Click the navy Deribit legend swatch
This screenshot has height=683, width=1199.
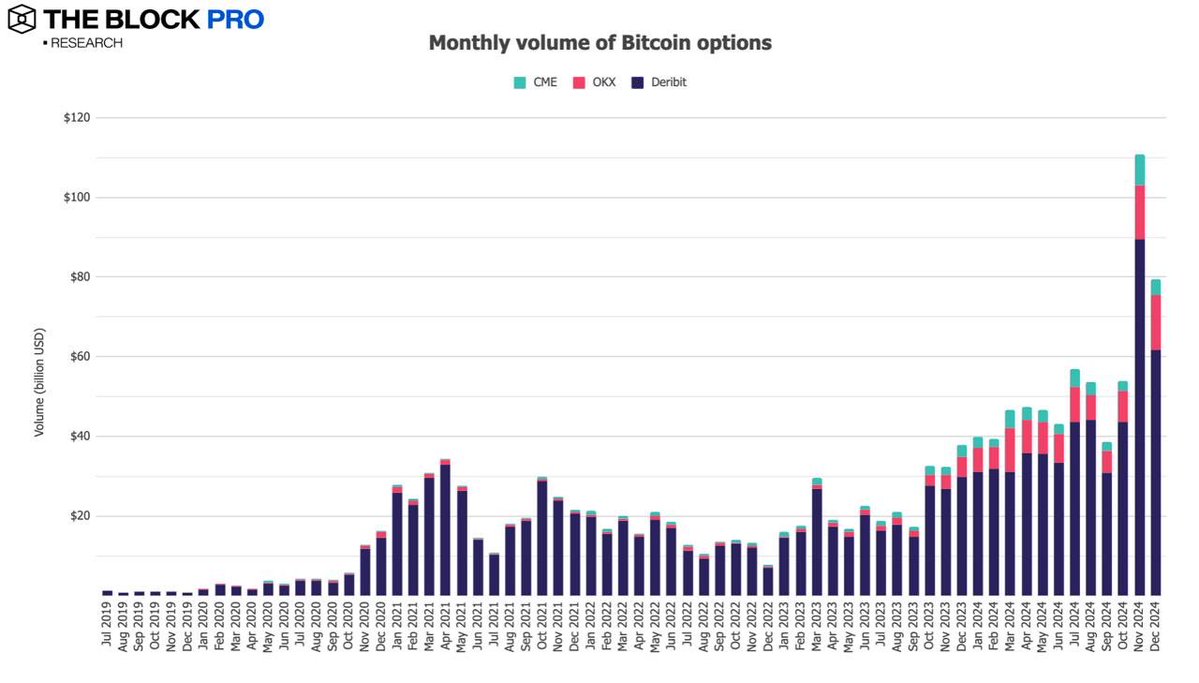tap(637, 82)
